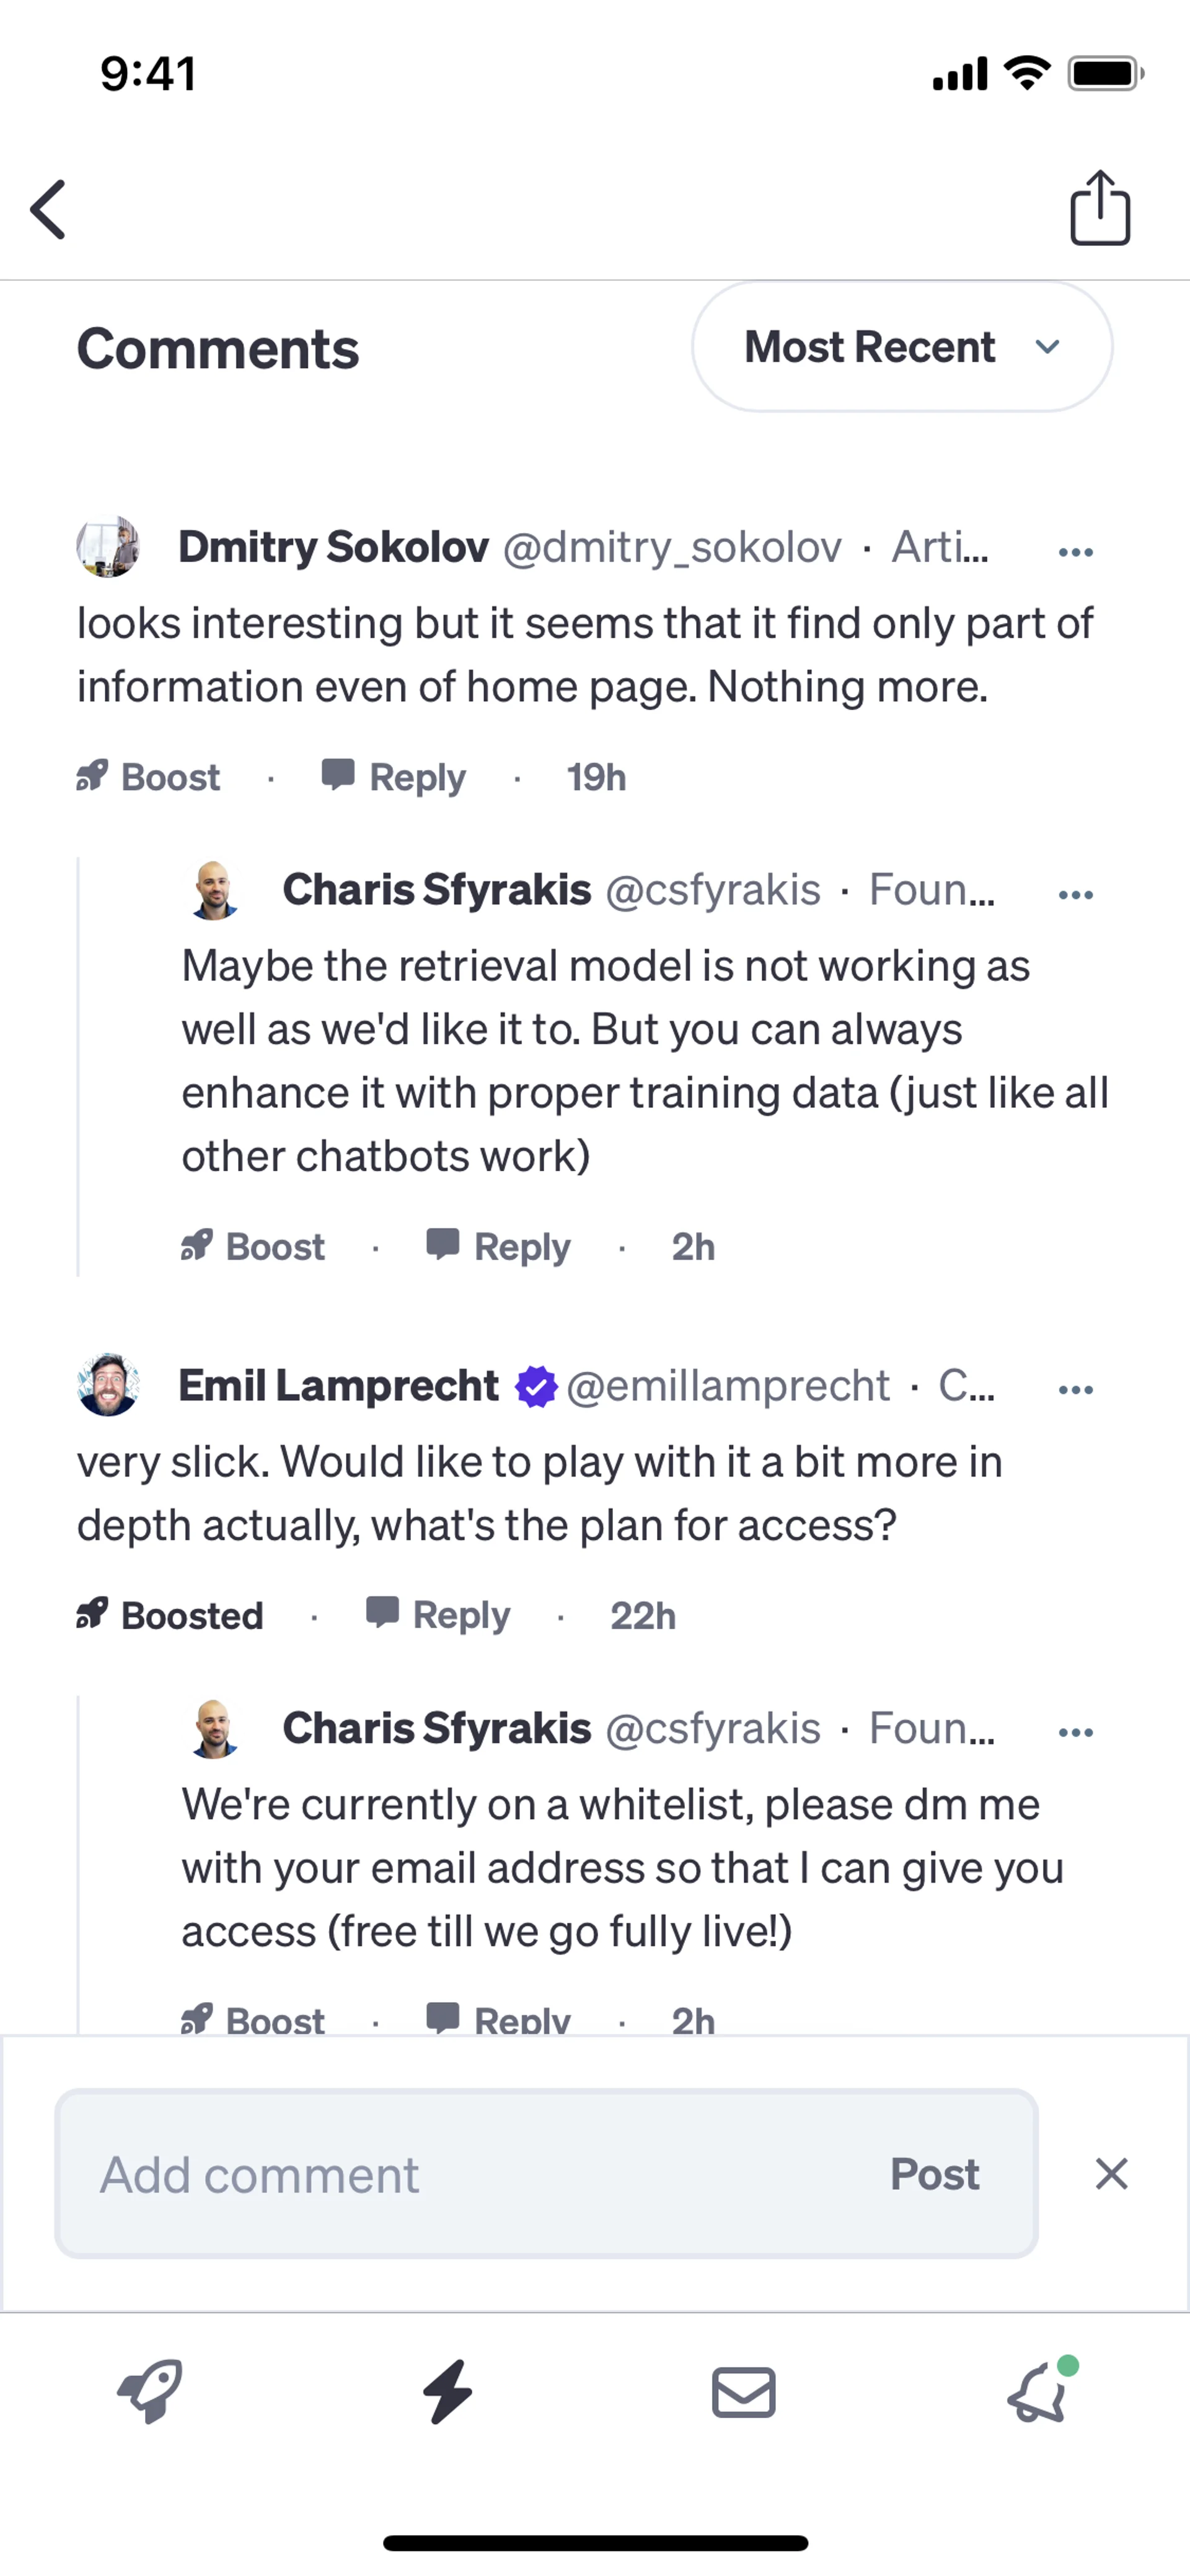The height and width of the screenshot is (2576, 1190).
Task: Open the rocket tab in bottom bar
Action: [150, 2392]
